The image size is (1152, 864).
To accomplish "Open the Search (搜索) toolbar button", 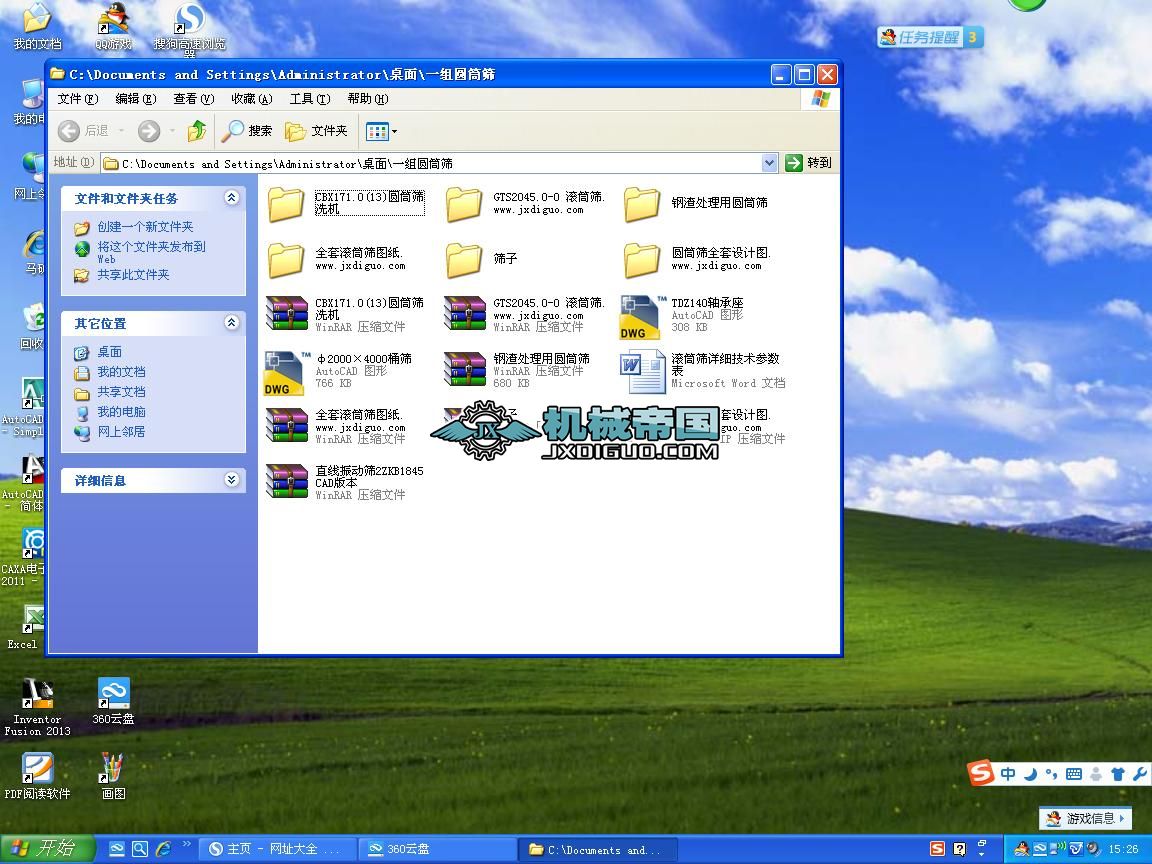I will 248,131.
